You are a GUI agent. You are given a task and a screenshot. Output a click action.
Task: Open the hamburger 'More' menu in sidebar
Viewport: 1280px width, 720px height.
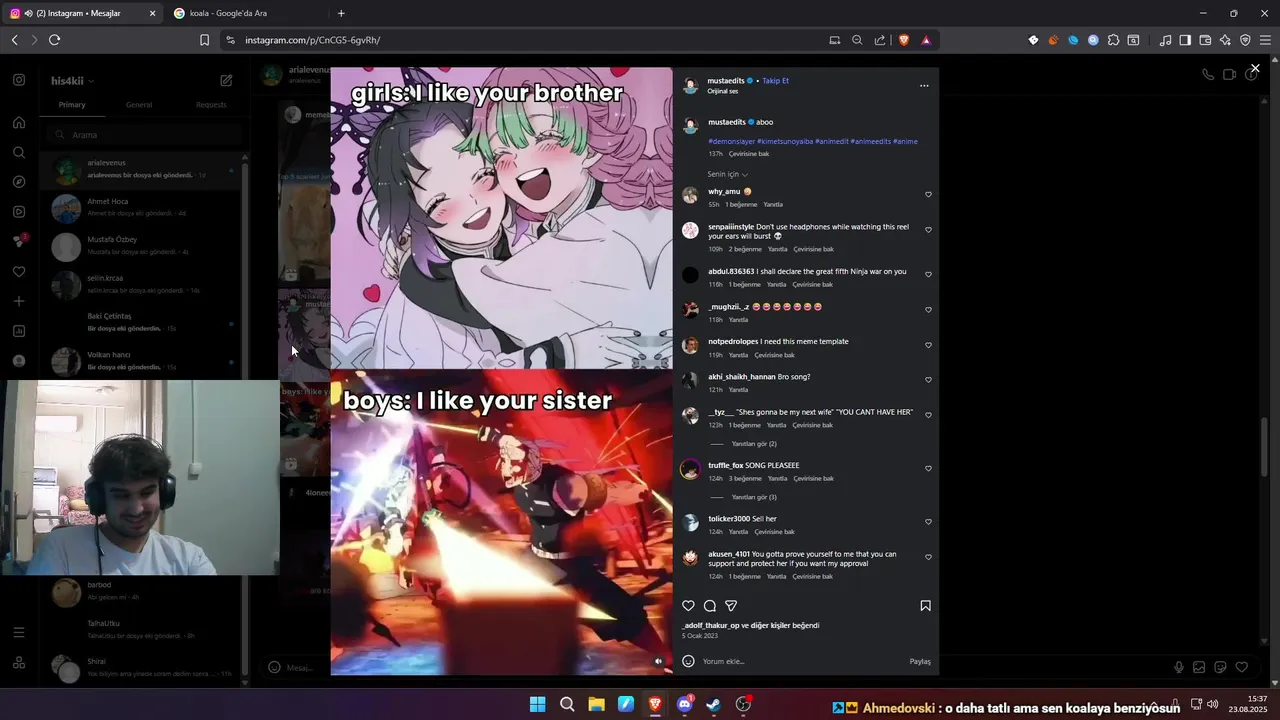coord(19,632)
